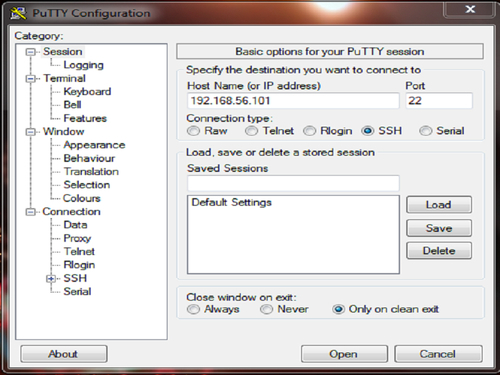
Task: Open the Colours settings category
Action: click(82, 198)
